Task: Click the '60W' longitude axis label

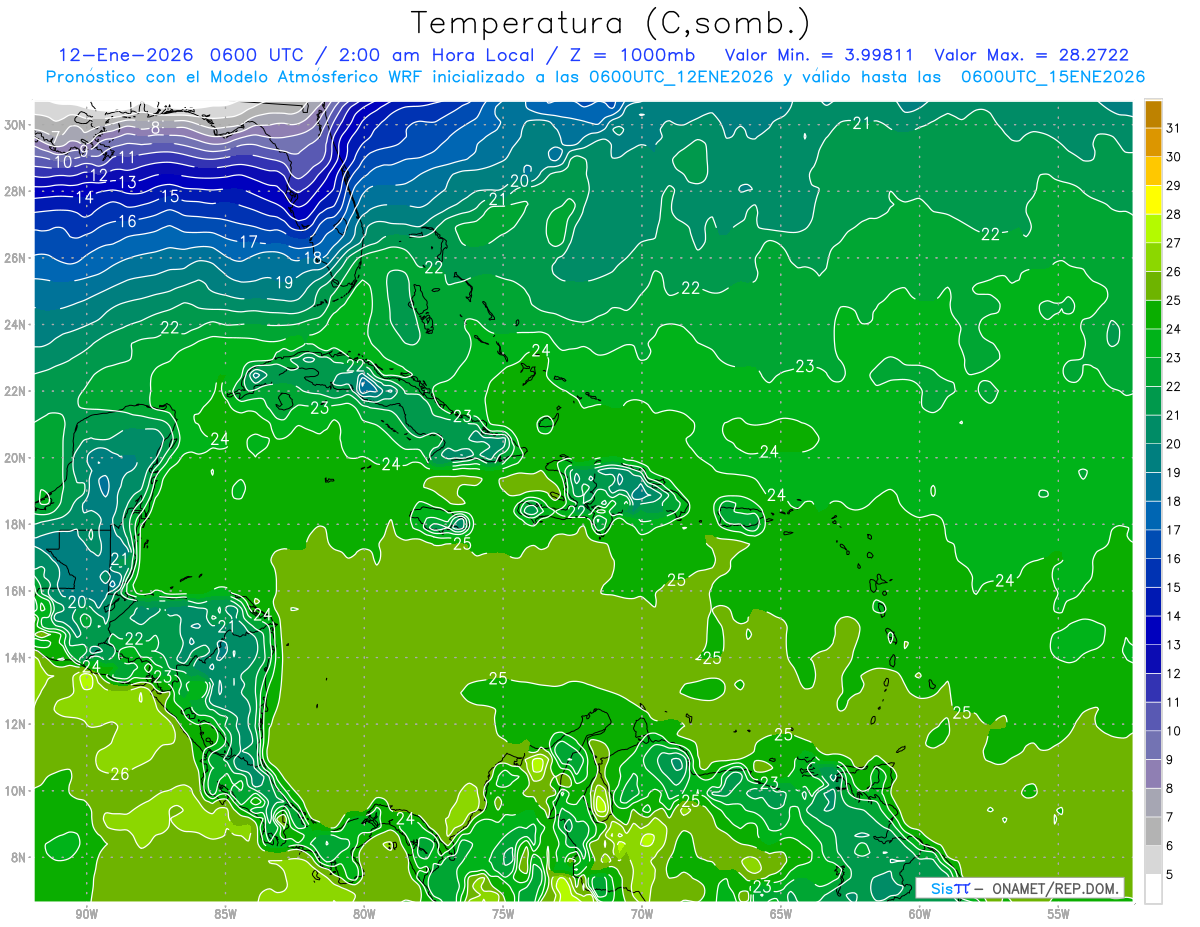Action: pyautogui.click(x=920, y=914)
